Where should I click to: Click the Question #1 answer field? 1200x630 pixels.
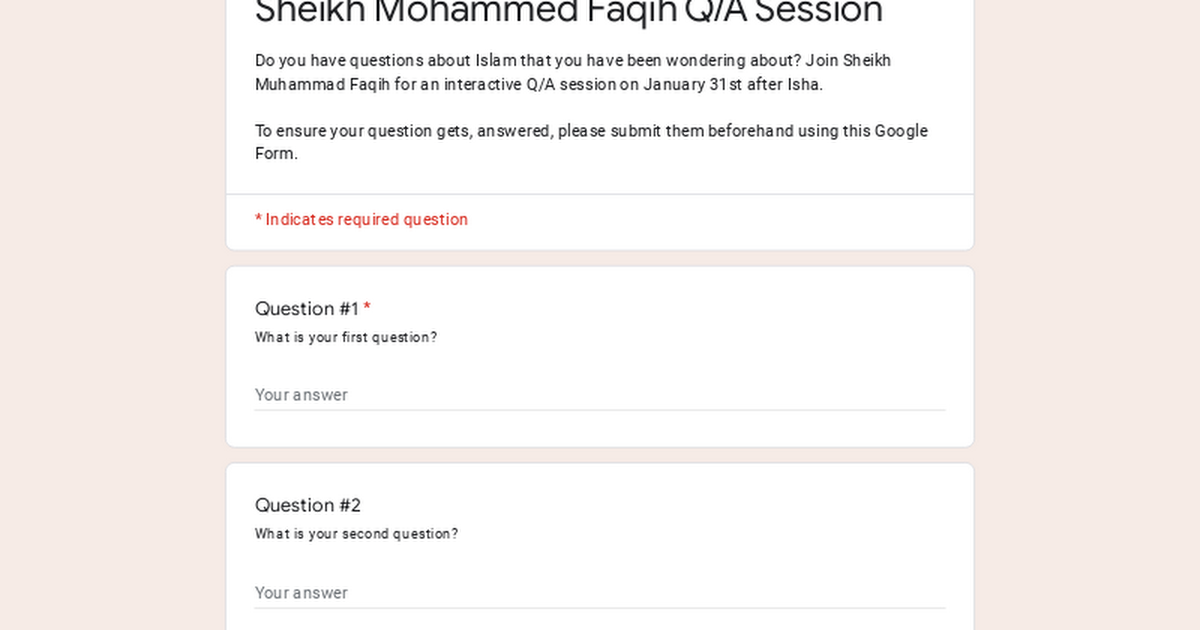(x=599, y=395)
